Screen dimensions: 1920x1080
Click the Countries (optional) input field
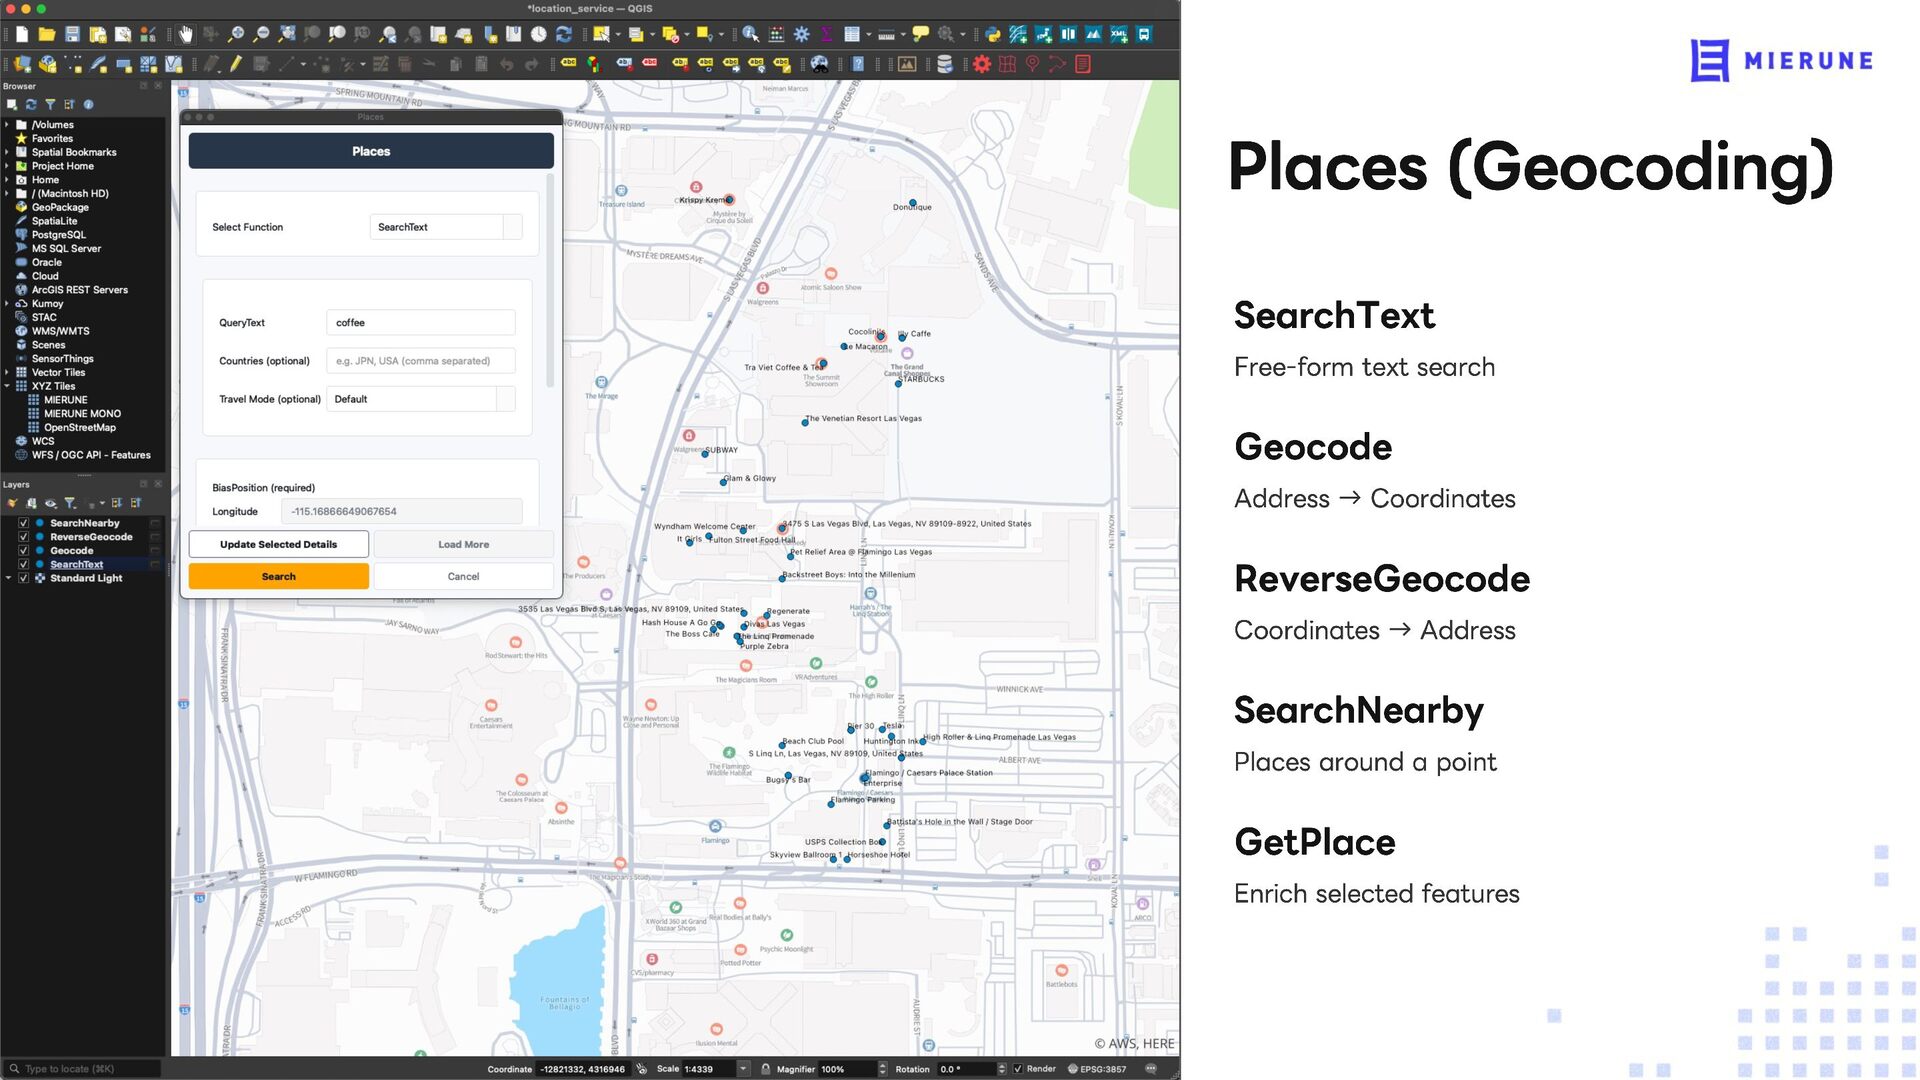[421, 361]
